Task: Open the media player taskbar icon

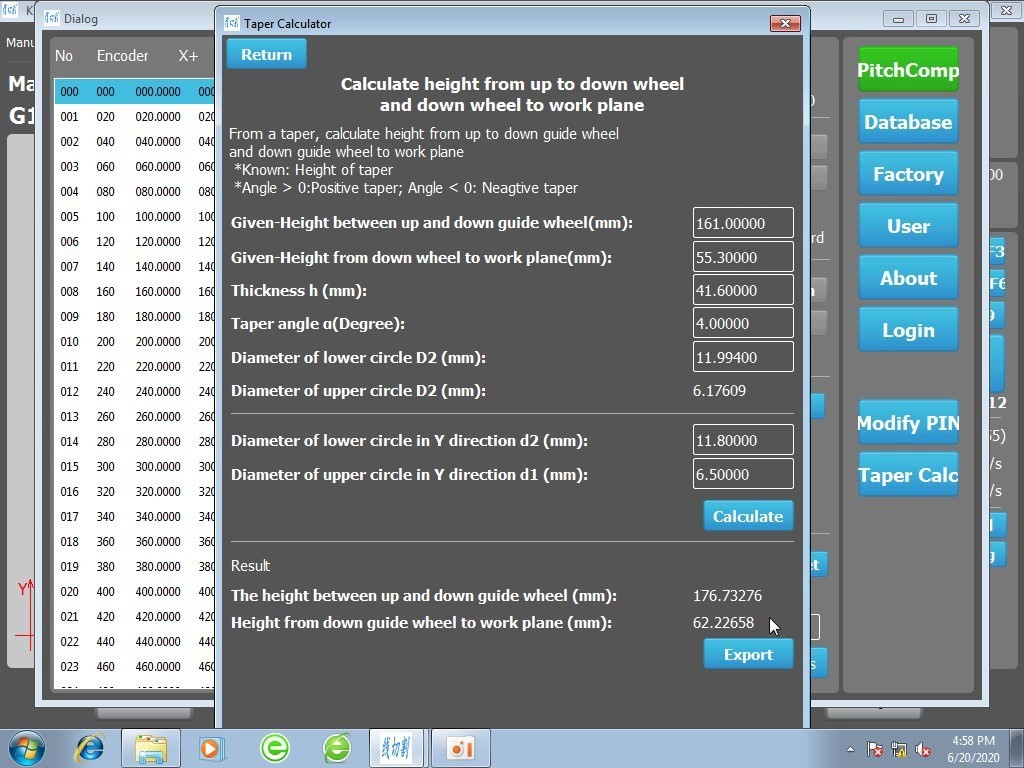Action: pyautogui.click(x=212, y=747)
